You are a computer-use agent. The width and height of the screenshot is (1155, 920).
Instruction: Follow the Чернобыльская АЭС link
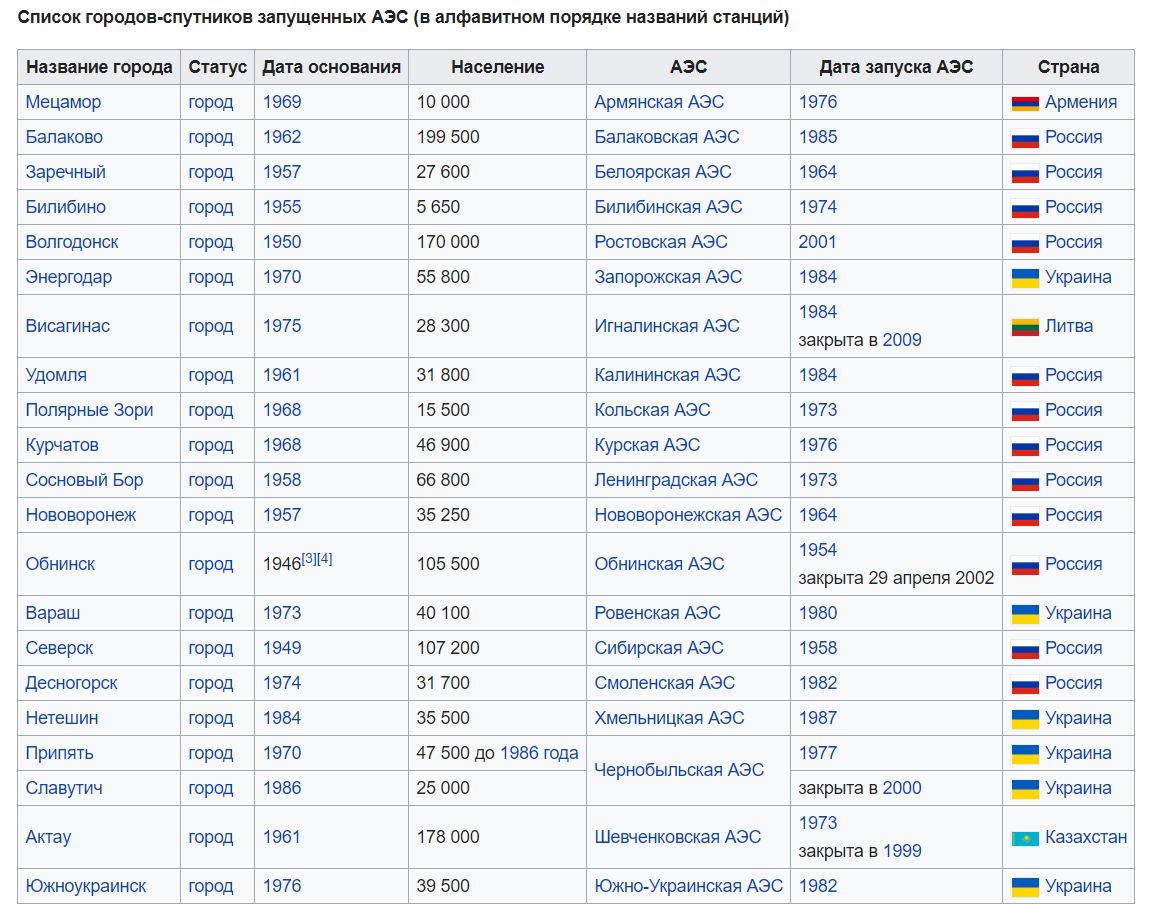pyautogui.click(x=679, y=770)
